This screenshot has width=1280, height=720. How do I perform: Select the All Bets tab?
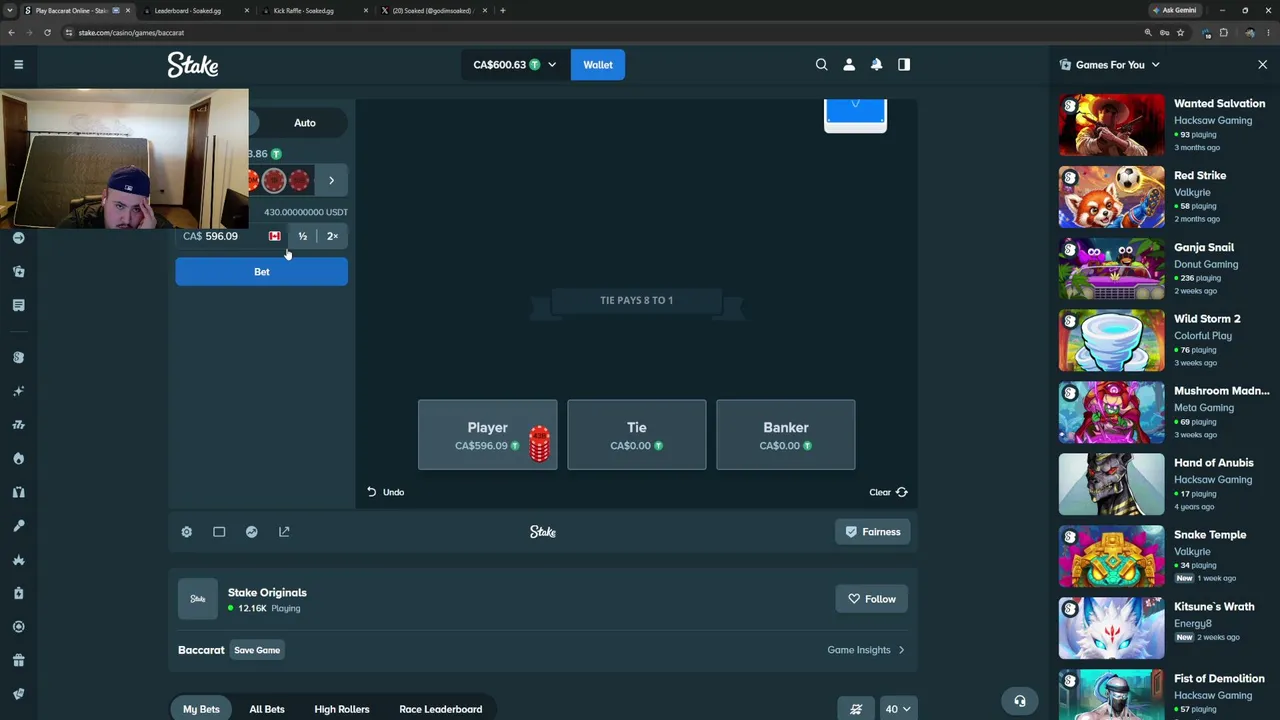coord(267,709)
